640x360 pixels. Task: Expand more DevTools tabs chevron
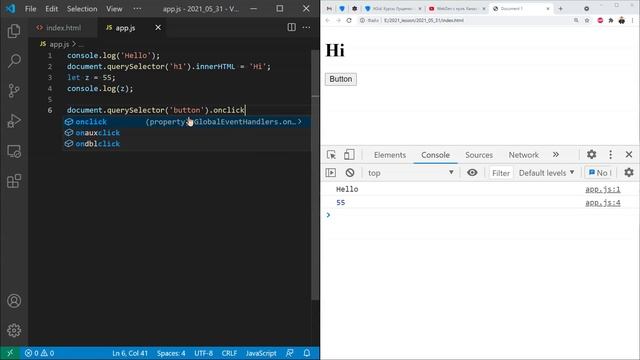556,155
